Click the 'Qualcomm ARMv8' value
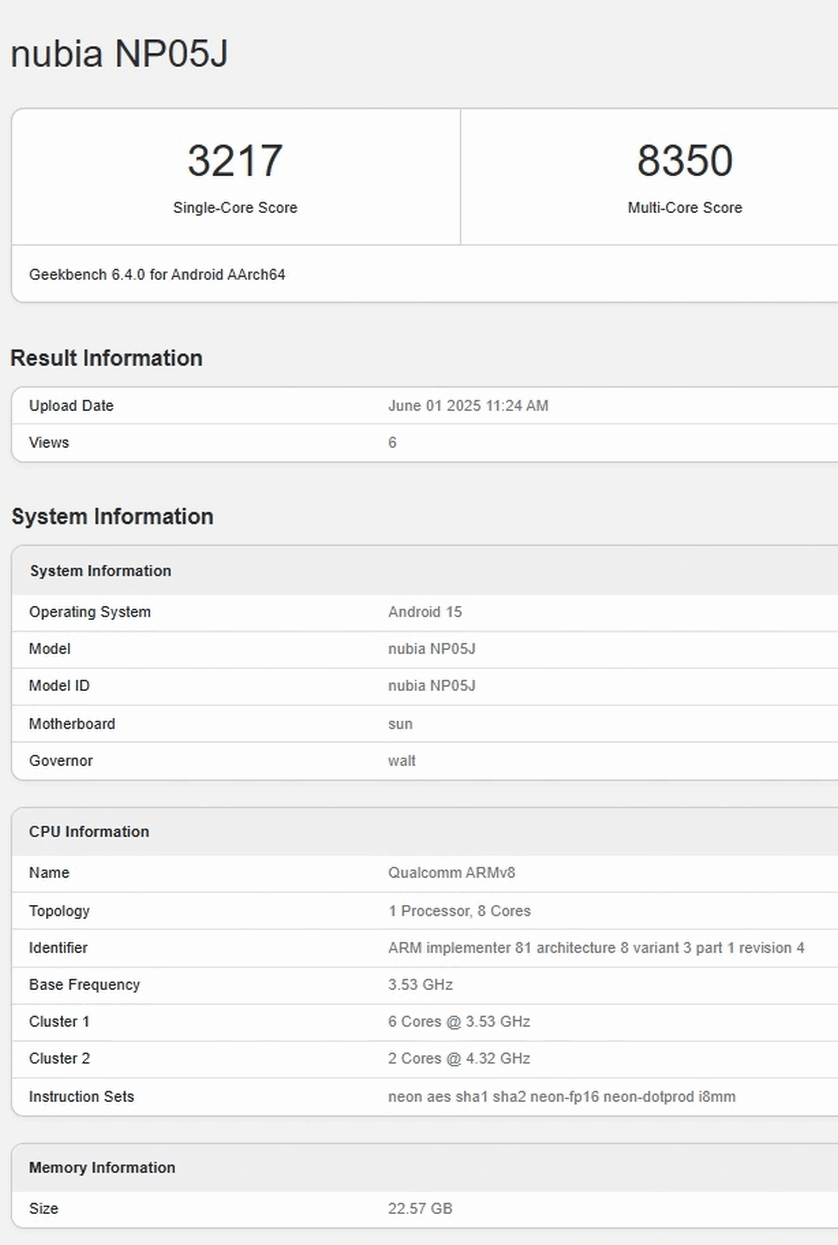The image size is (838, 1245). [452, 873]
